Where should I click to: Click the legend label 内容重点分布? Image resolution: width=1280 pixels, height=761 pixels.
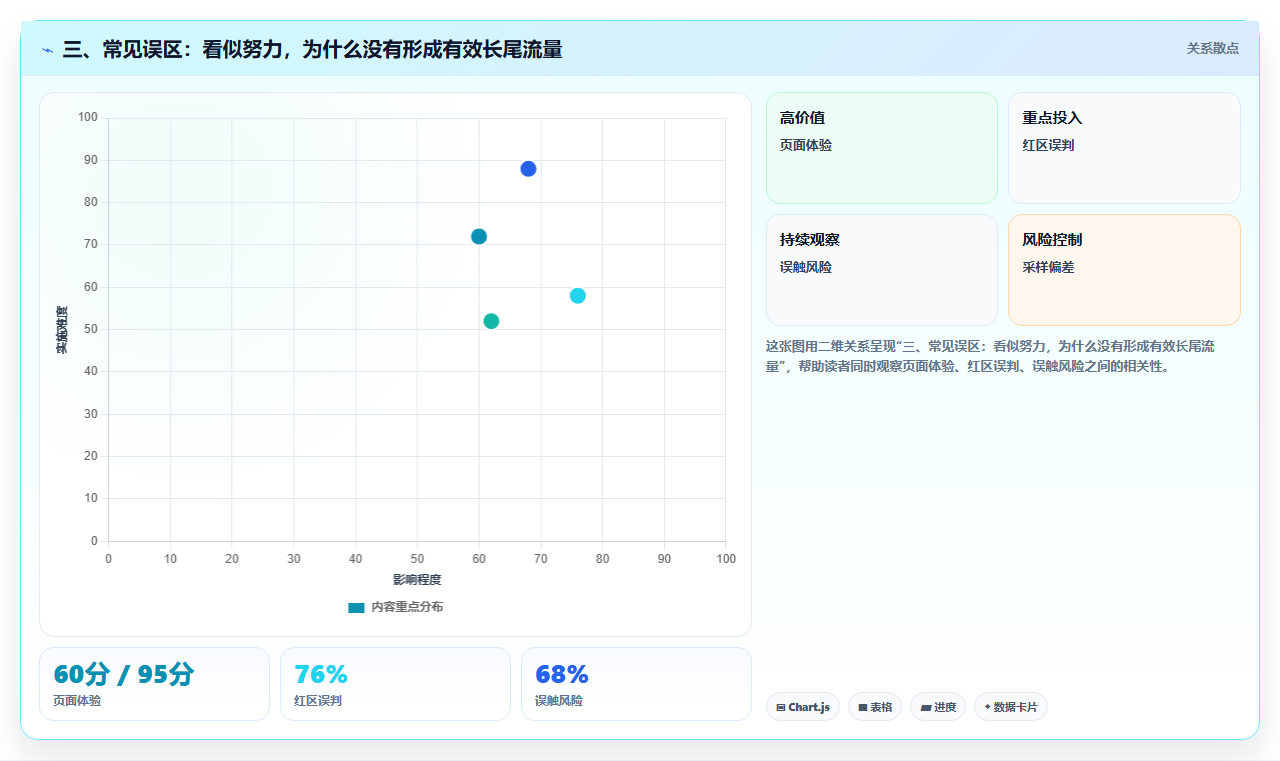coord(407,607)
